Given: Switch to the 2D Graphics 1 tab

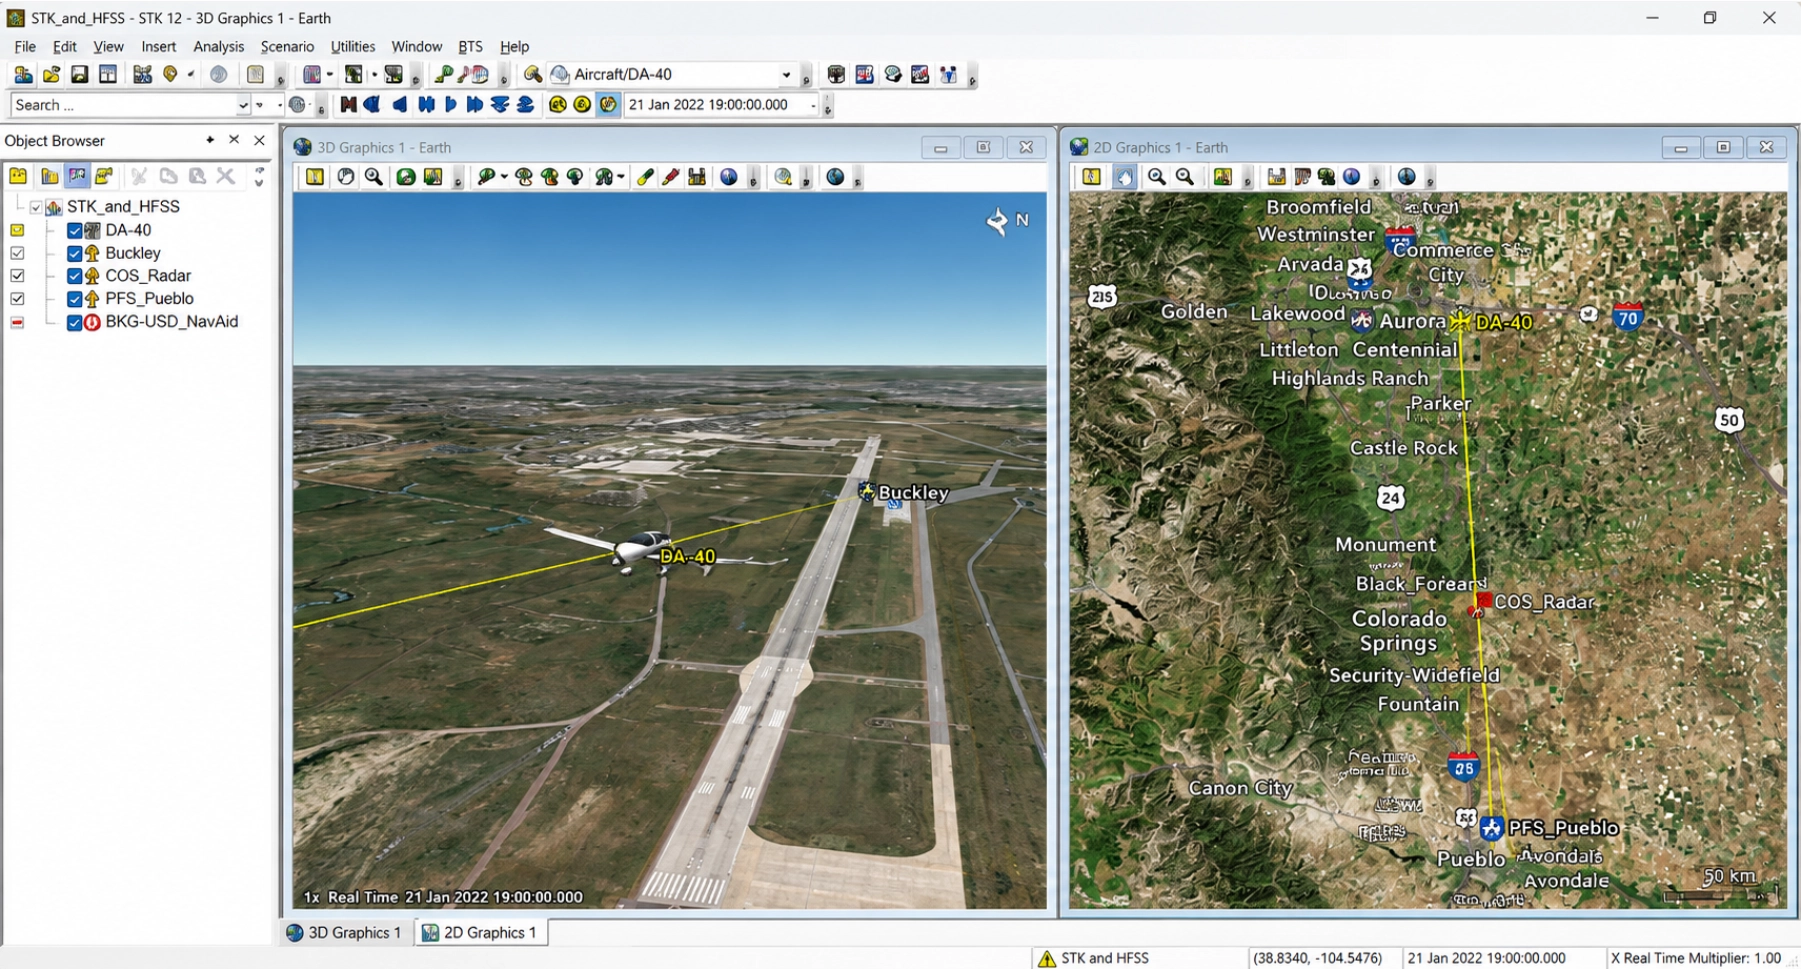Looking at the screenshot, I should tap(480, 932).
